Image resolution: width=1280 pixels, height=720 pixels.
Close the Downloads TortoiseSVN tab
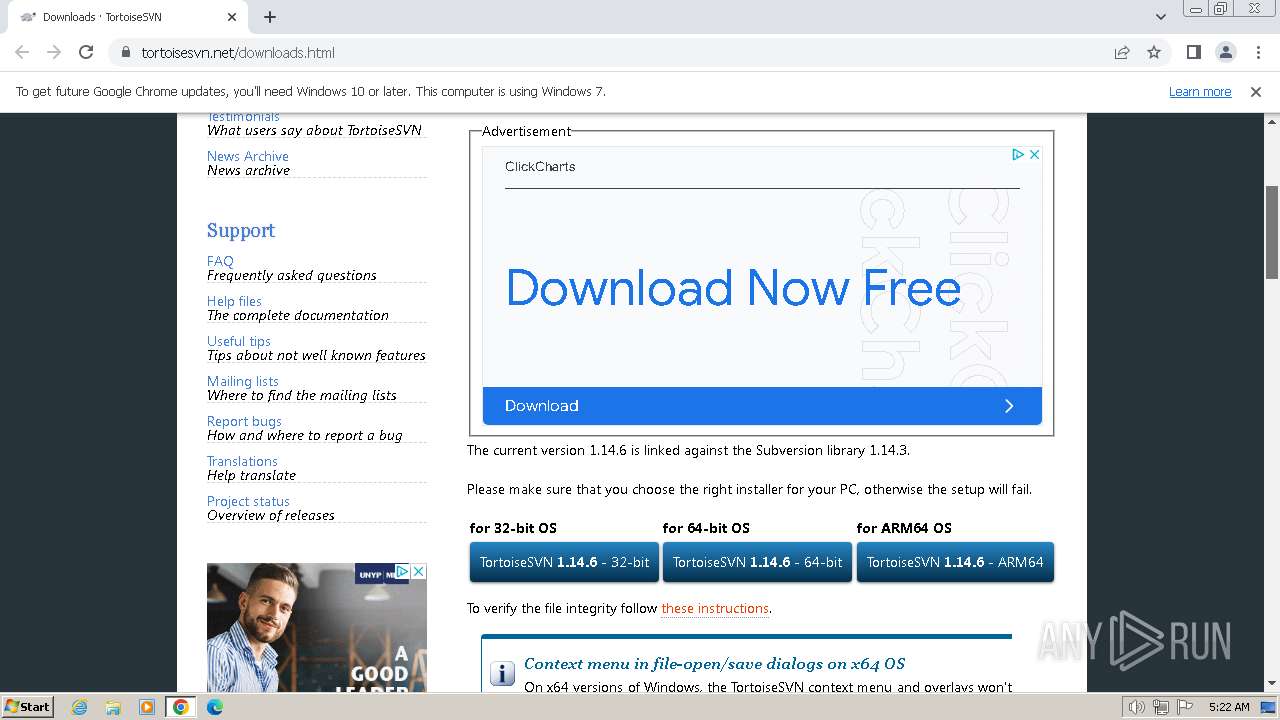point(232,17)
